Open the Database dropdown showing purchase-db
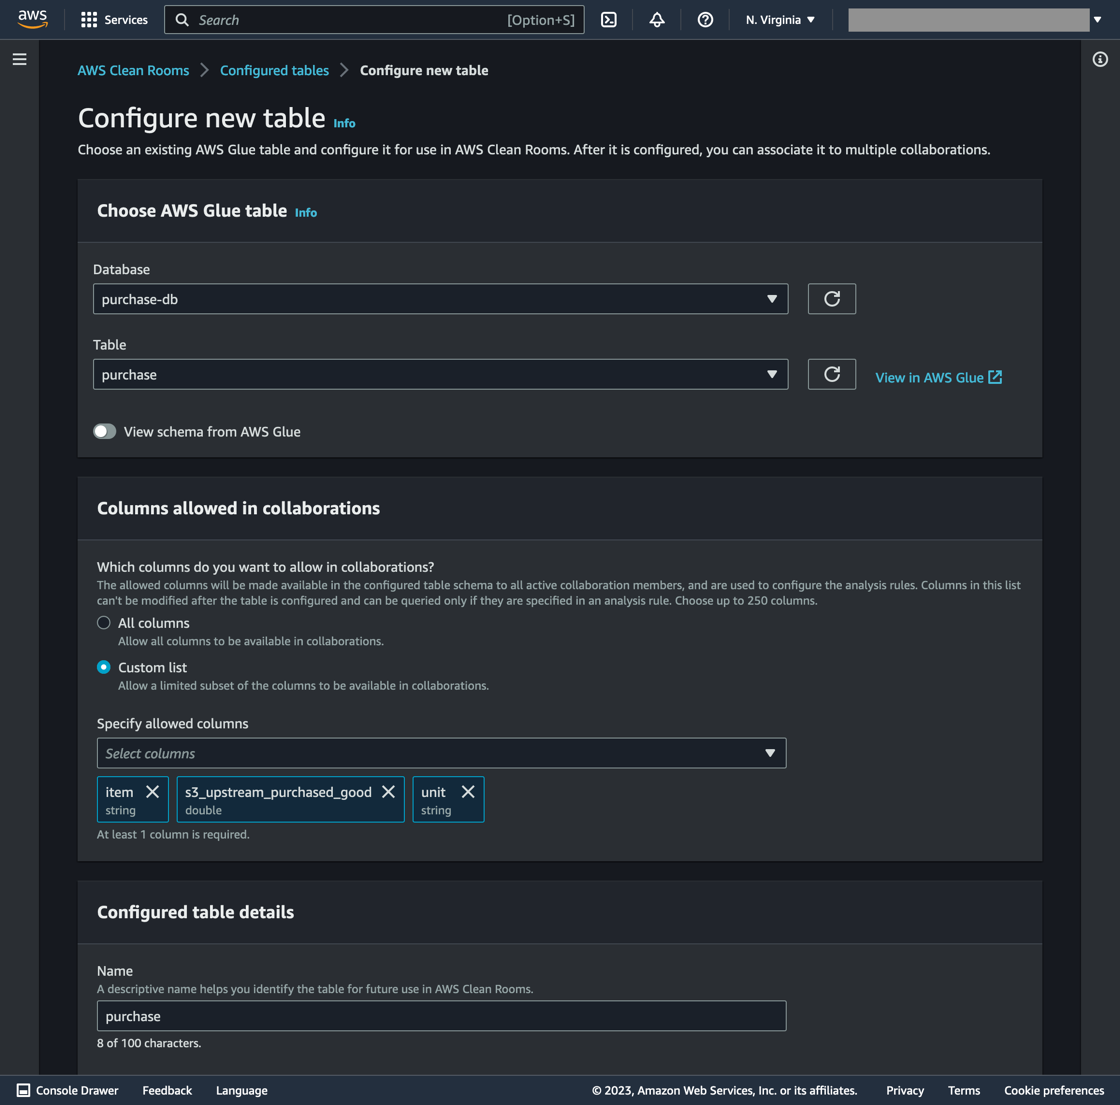Viewport: 1120px width, 1105px height. coord(440,298)
